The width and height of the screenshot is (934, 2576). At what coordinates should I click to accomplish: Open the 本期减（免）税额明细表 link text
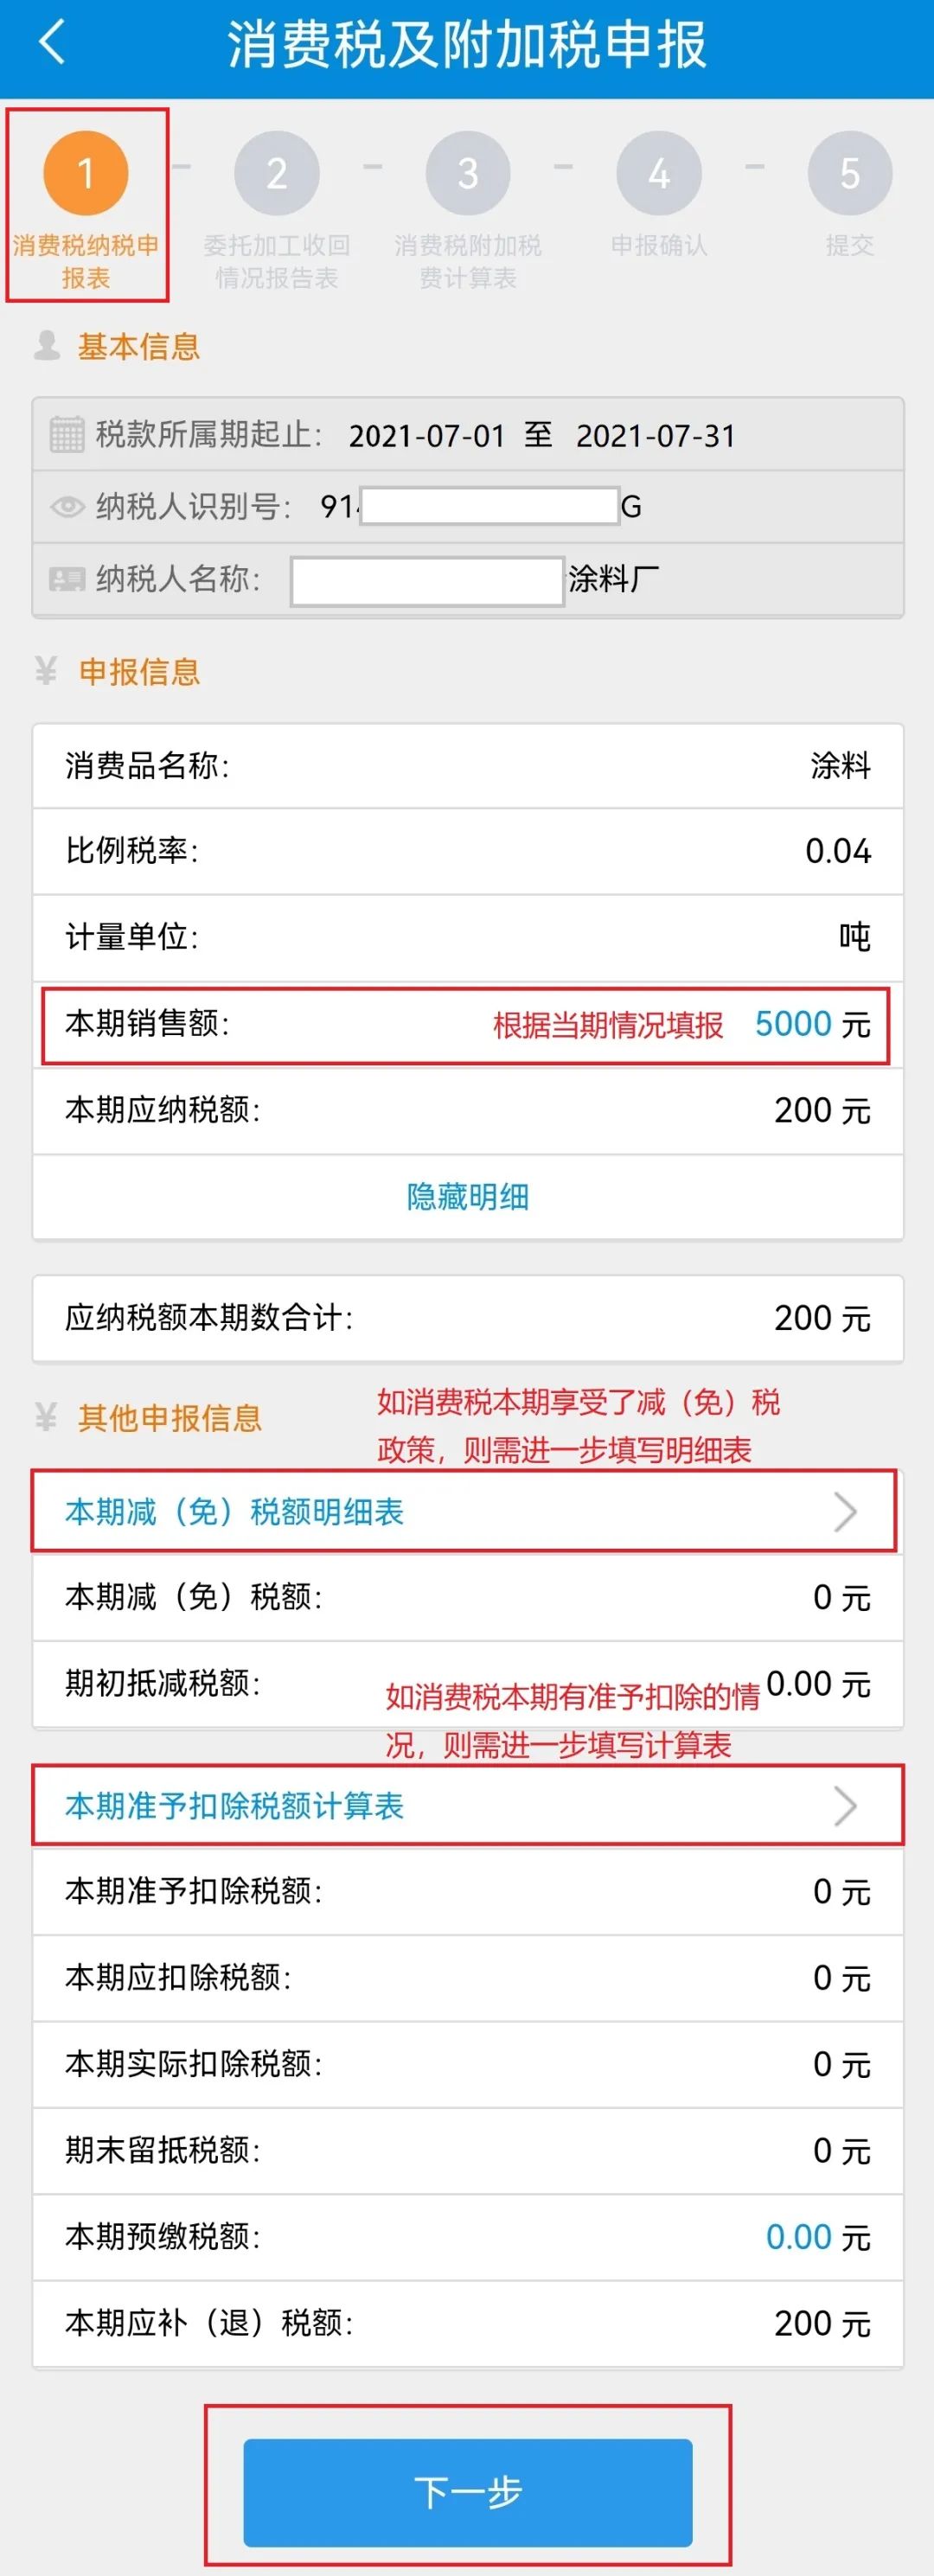tap(234, 1512)
